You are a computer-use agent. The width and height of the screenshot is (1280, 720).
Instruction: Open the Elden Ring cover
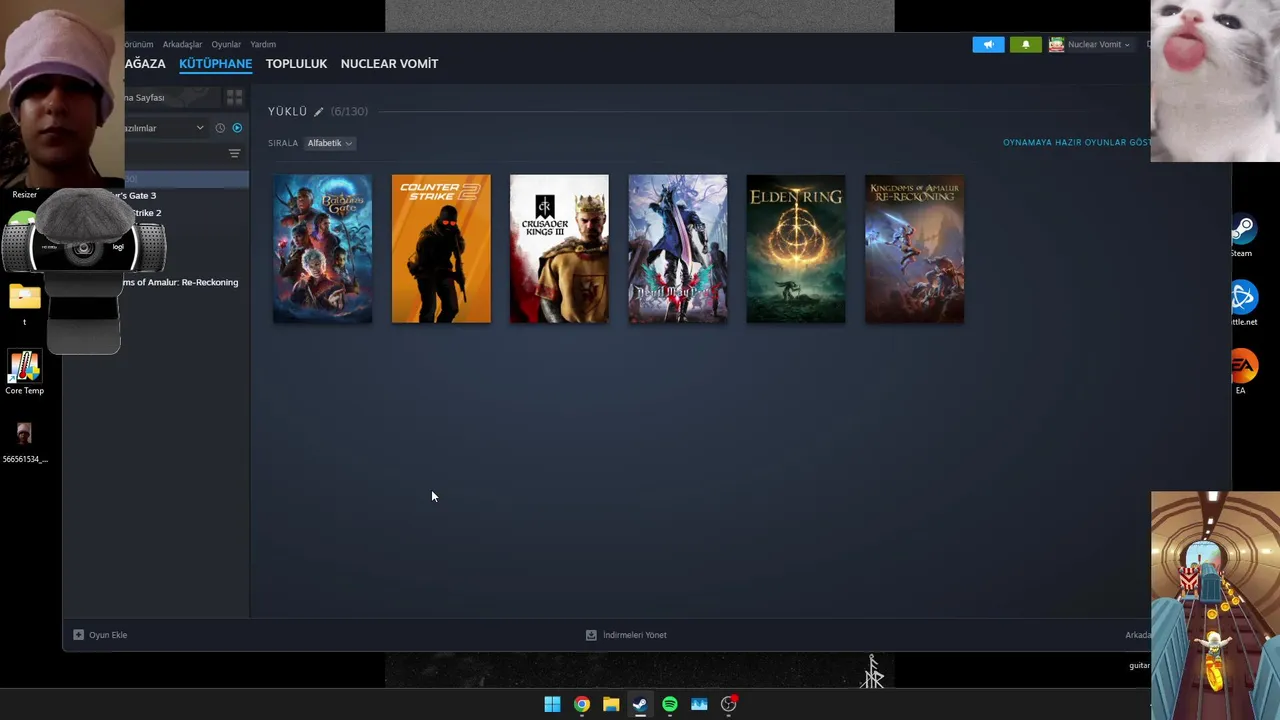796,249
